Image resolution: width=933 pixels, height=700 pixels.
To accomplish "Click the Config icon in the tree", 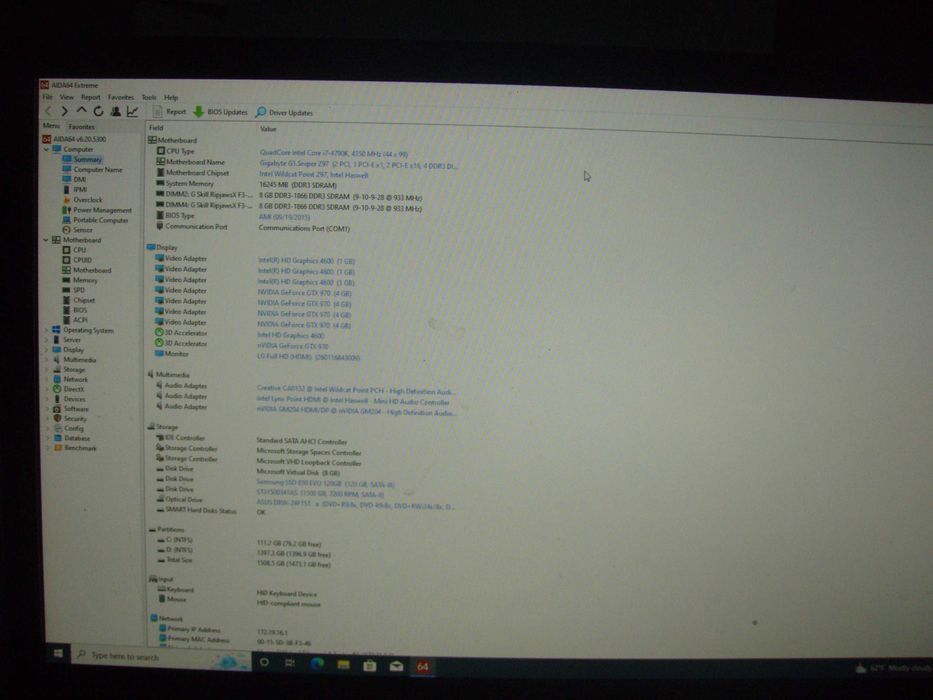I will tap(58, 428).
